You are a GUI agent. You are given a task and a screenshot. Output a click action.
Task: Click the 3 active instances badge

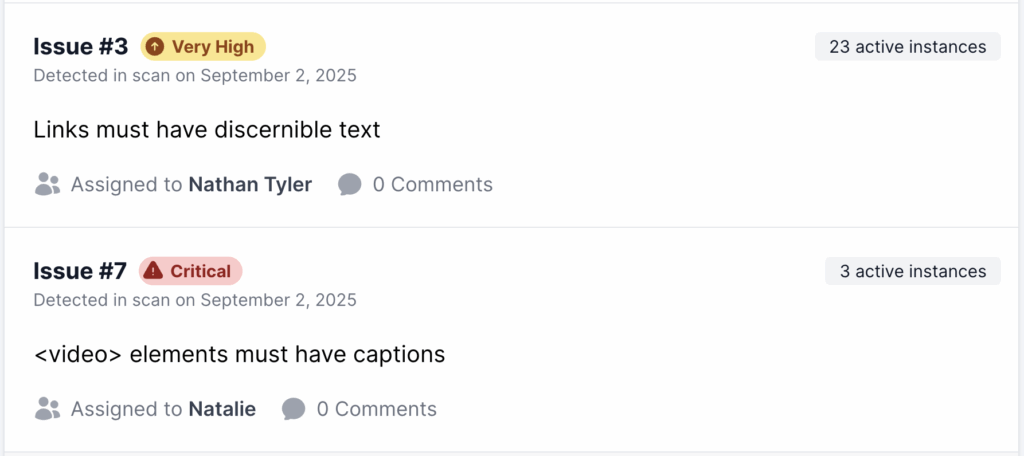[912, 271]
